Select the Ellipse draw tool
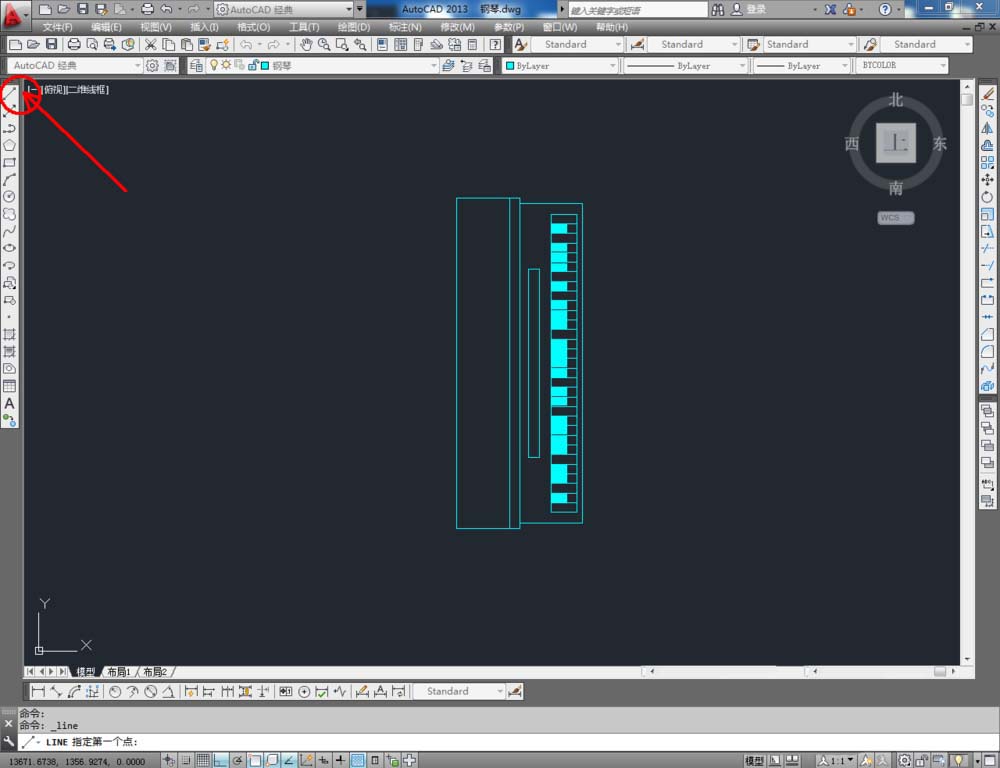The height and width of the screenshot is (768, 1000). pyautogui.click(x=10, y=248)
